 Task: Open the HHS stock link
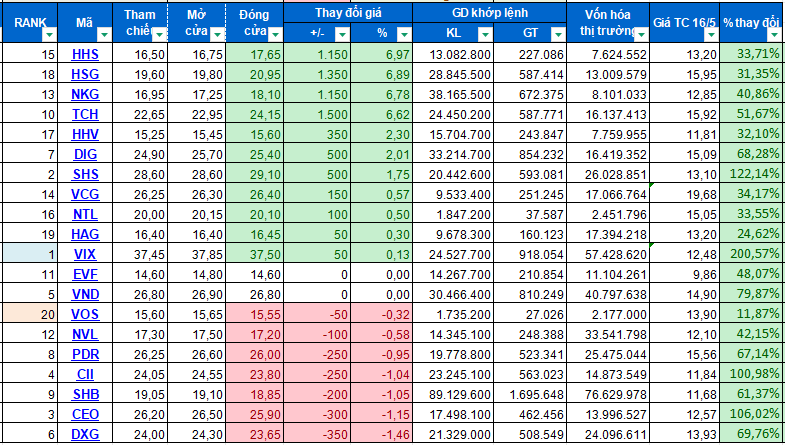pyautogui.click(x=85, y=54)
